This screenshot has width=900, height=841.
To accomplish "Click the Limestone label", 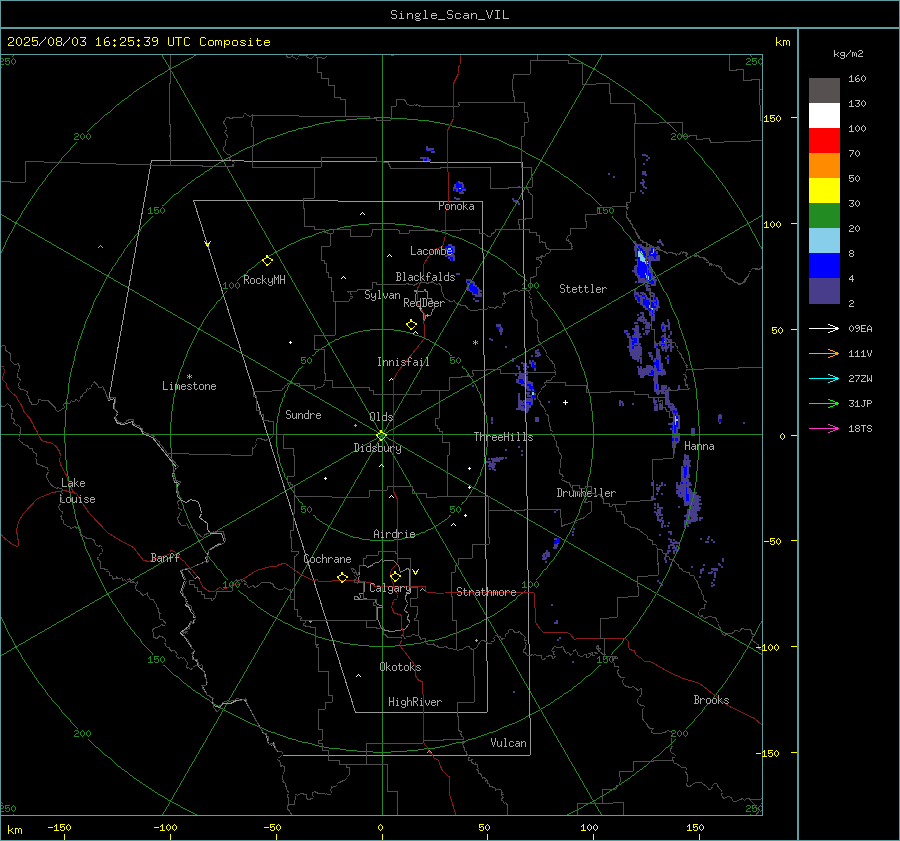I will point(189,386).
